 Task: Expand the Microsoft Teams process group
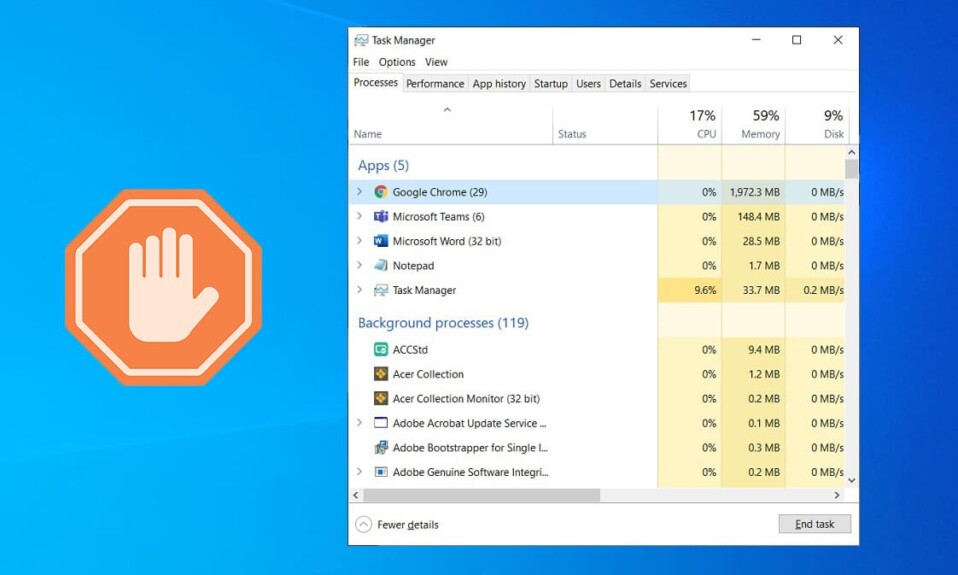tap(359, 216)
